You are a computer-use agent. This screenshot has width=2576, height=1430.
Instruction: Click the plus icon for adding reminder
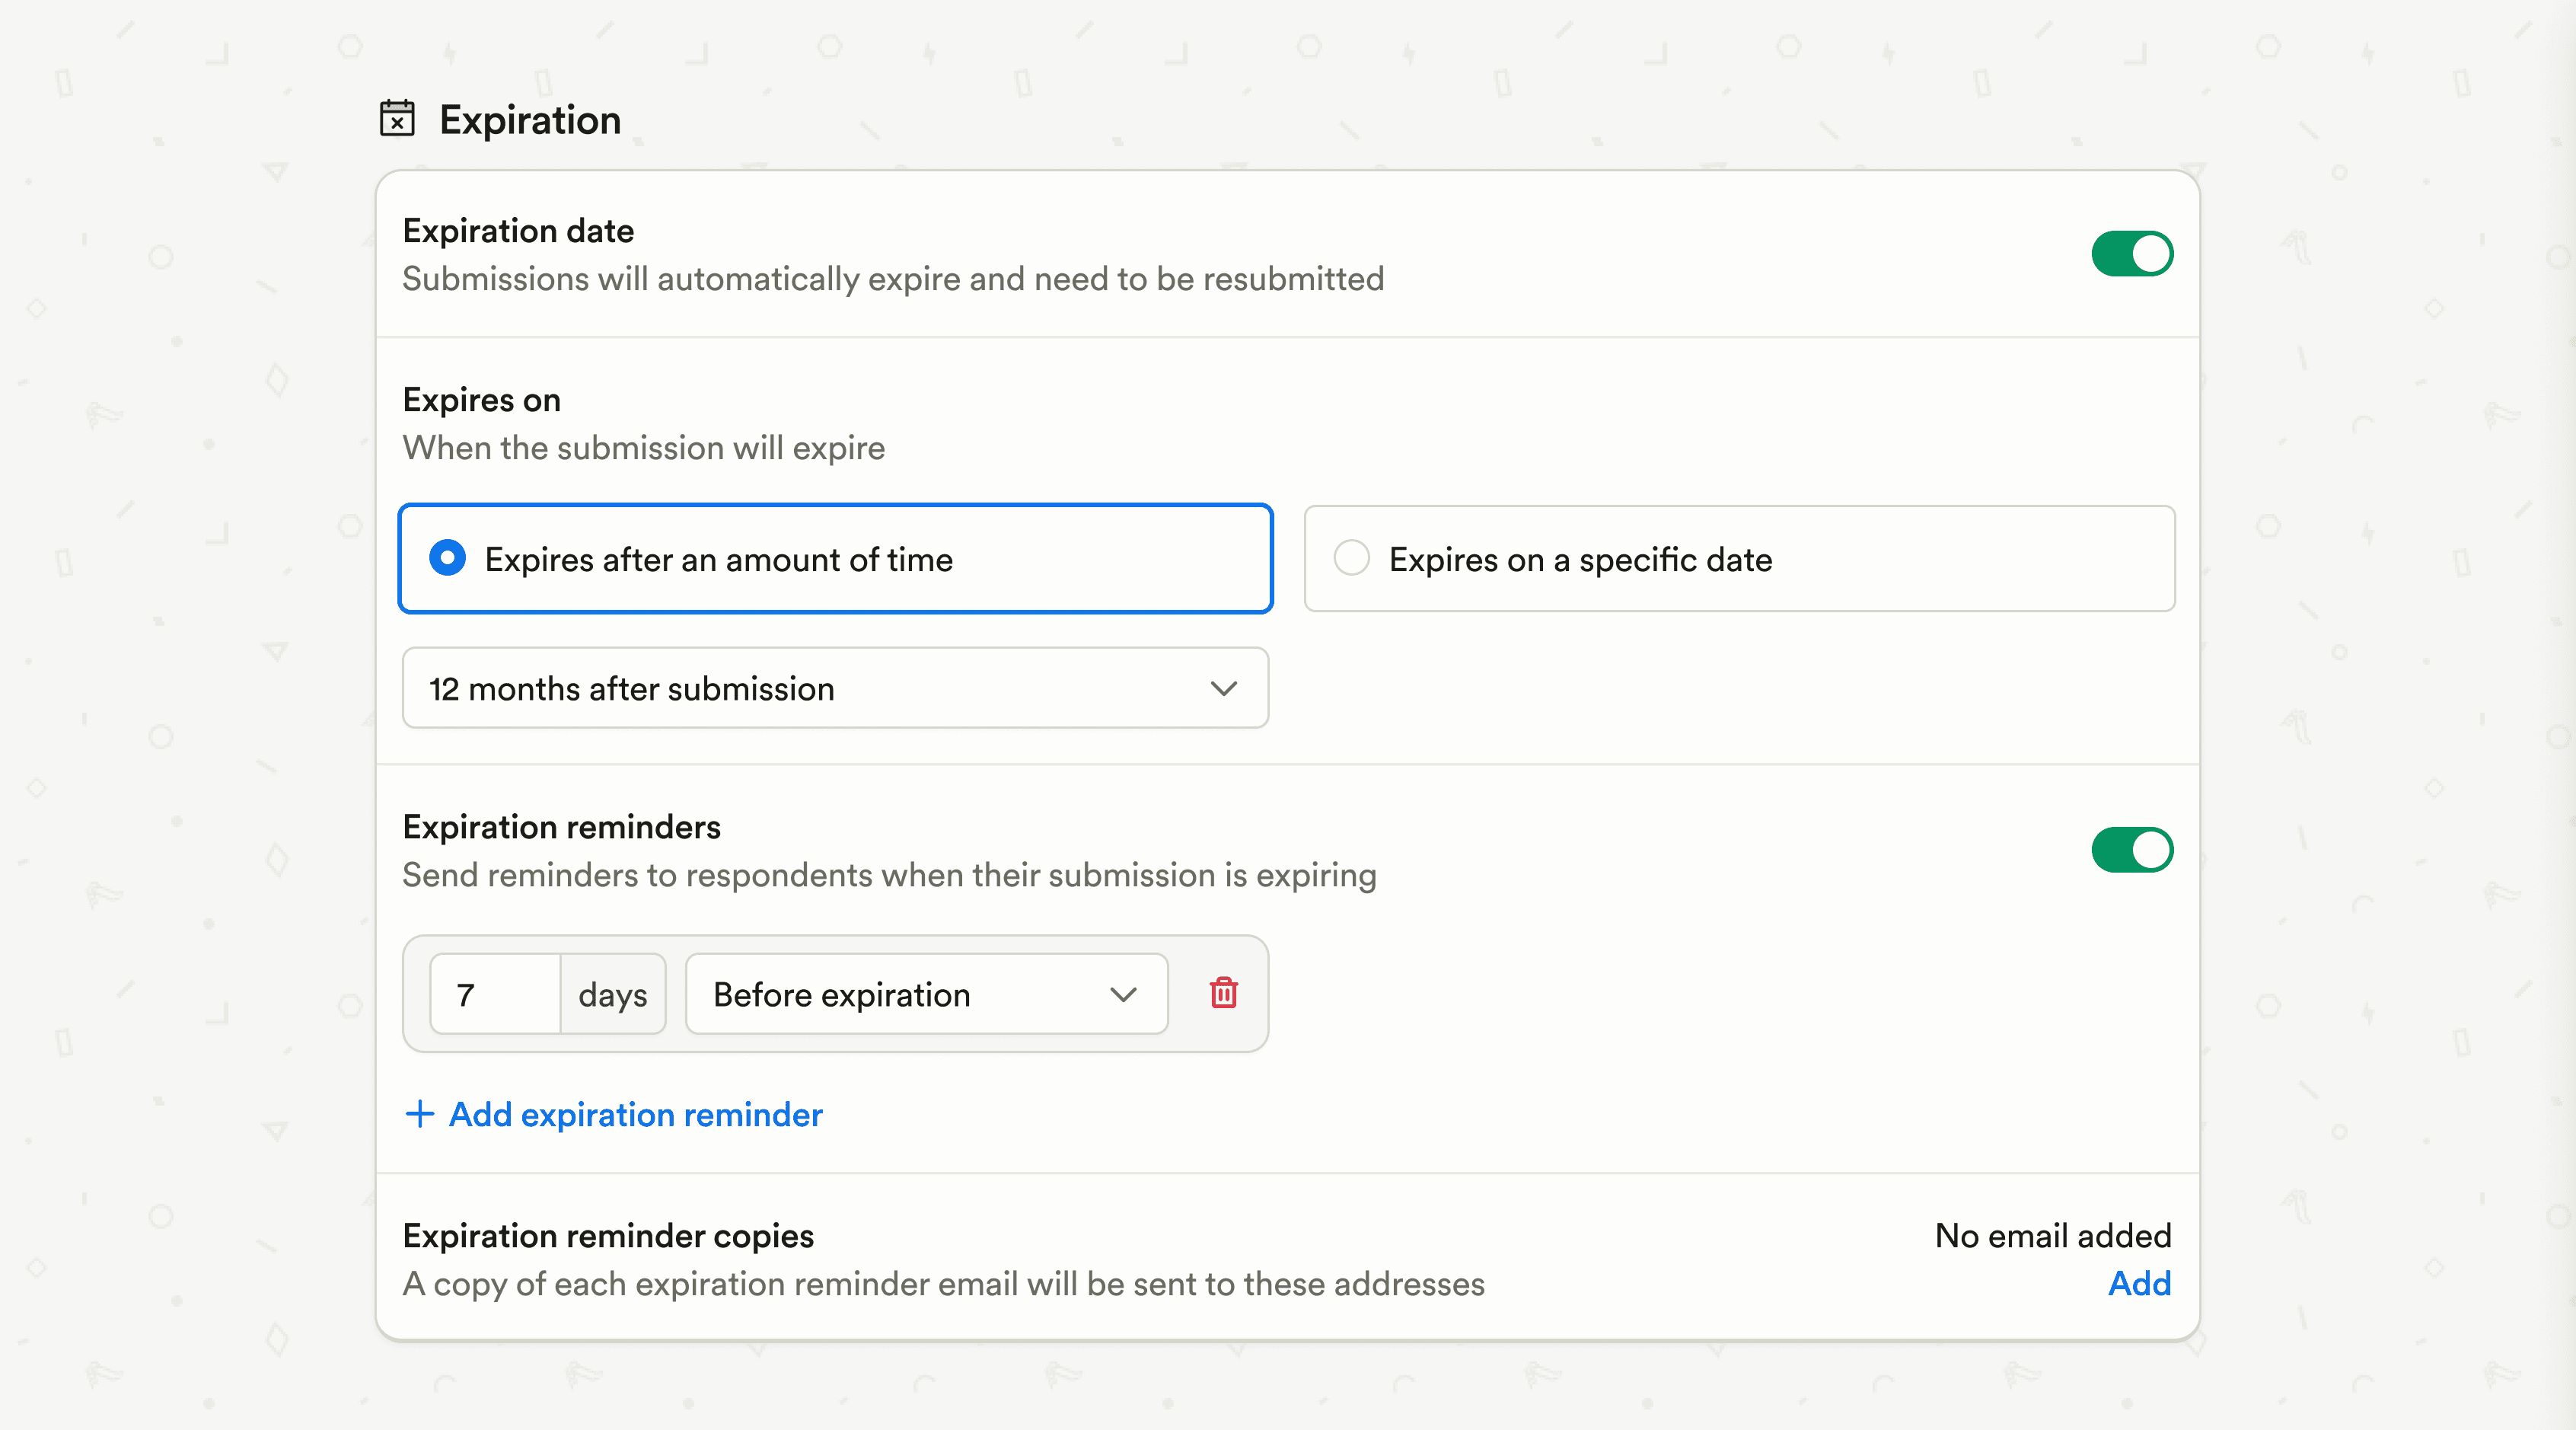click(x=420, y=1114)
